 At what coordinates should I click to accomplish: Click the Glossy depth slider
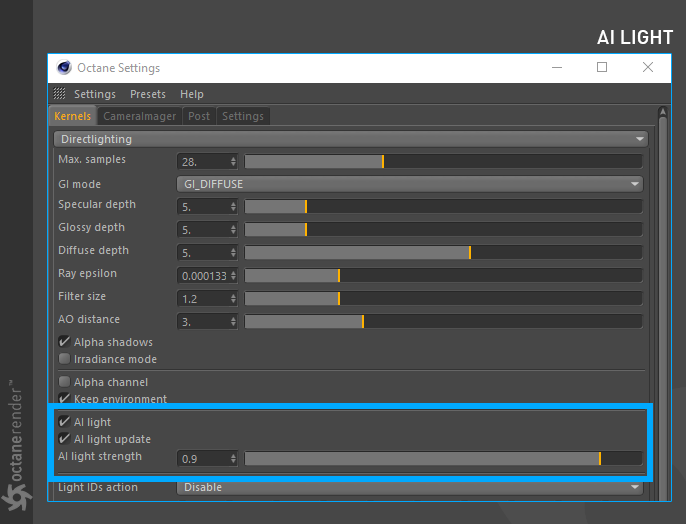click(x=443, y=229)
